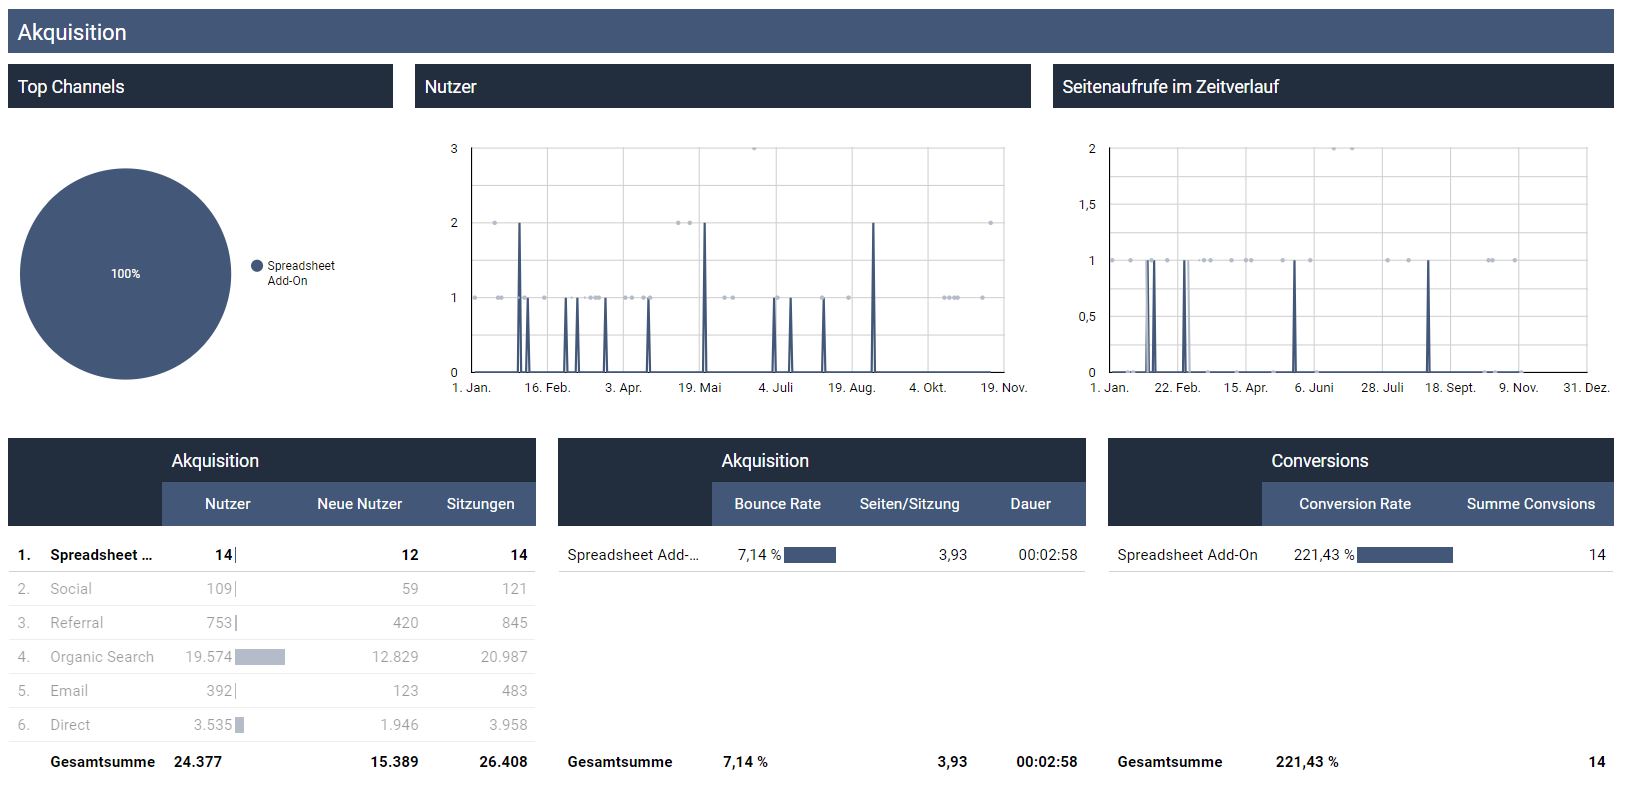
Task: Sort table by Sitzungen column header
Action: [x=480, y=504]
